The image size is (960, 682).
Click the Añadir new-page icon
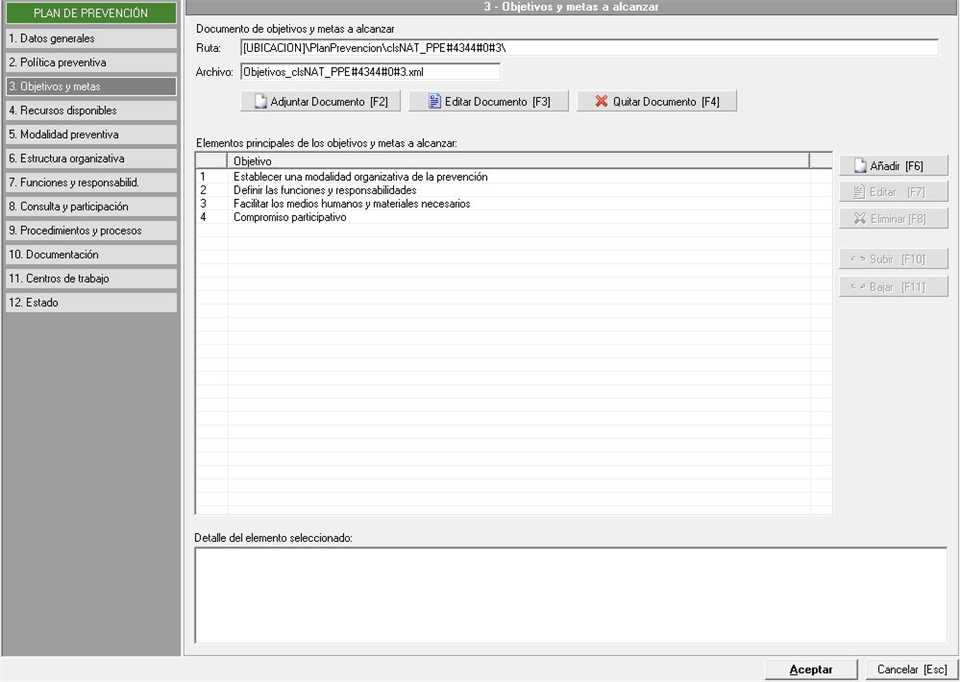coord(861,166)
